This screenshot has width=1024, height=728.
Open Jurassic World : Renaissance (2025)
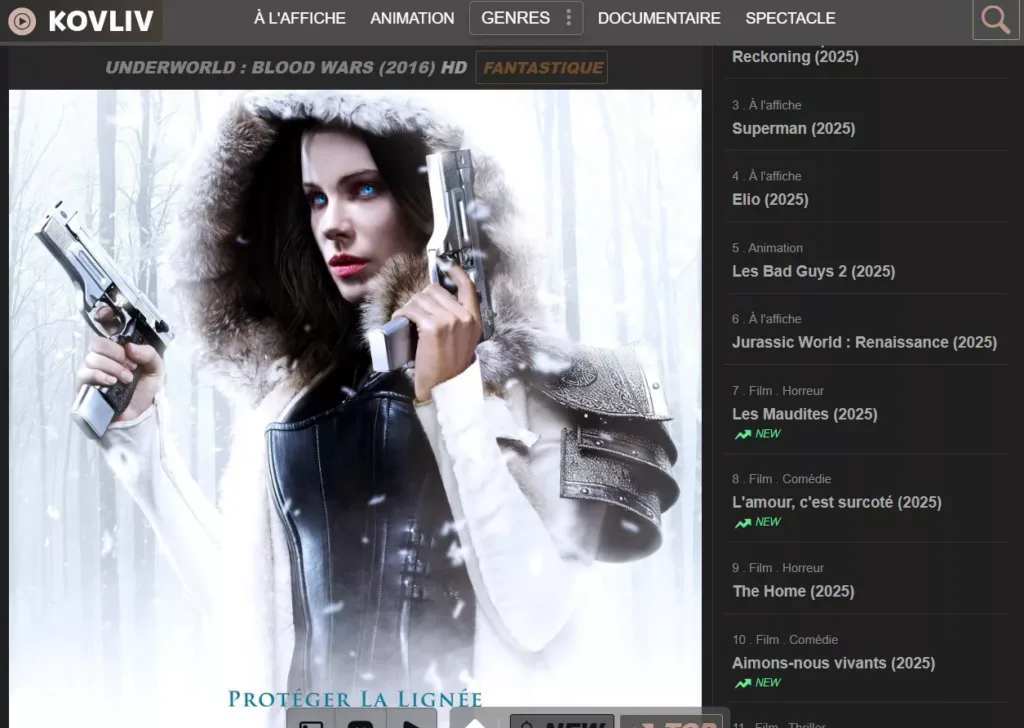tap(864, 342)
